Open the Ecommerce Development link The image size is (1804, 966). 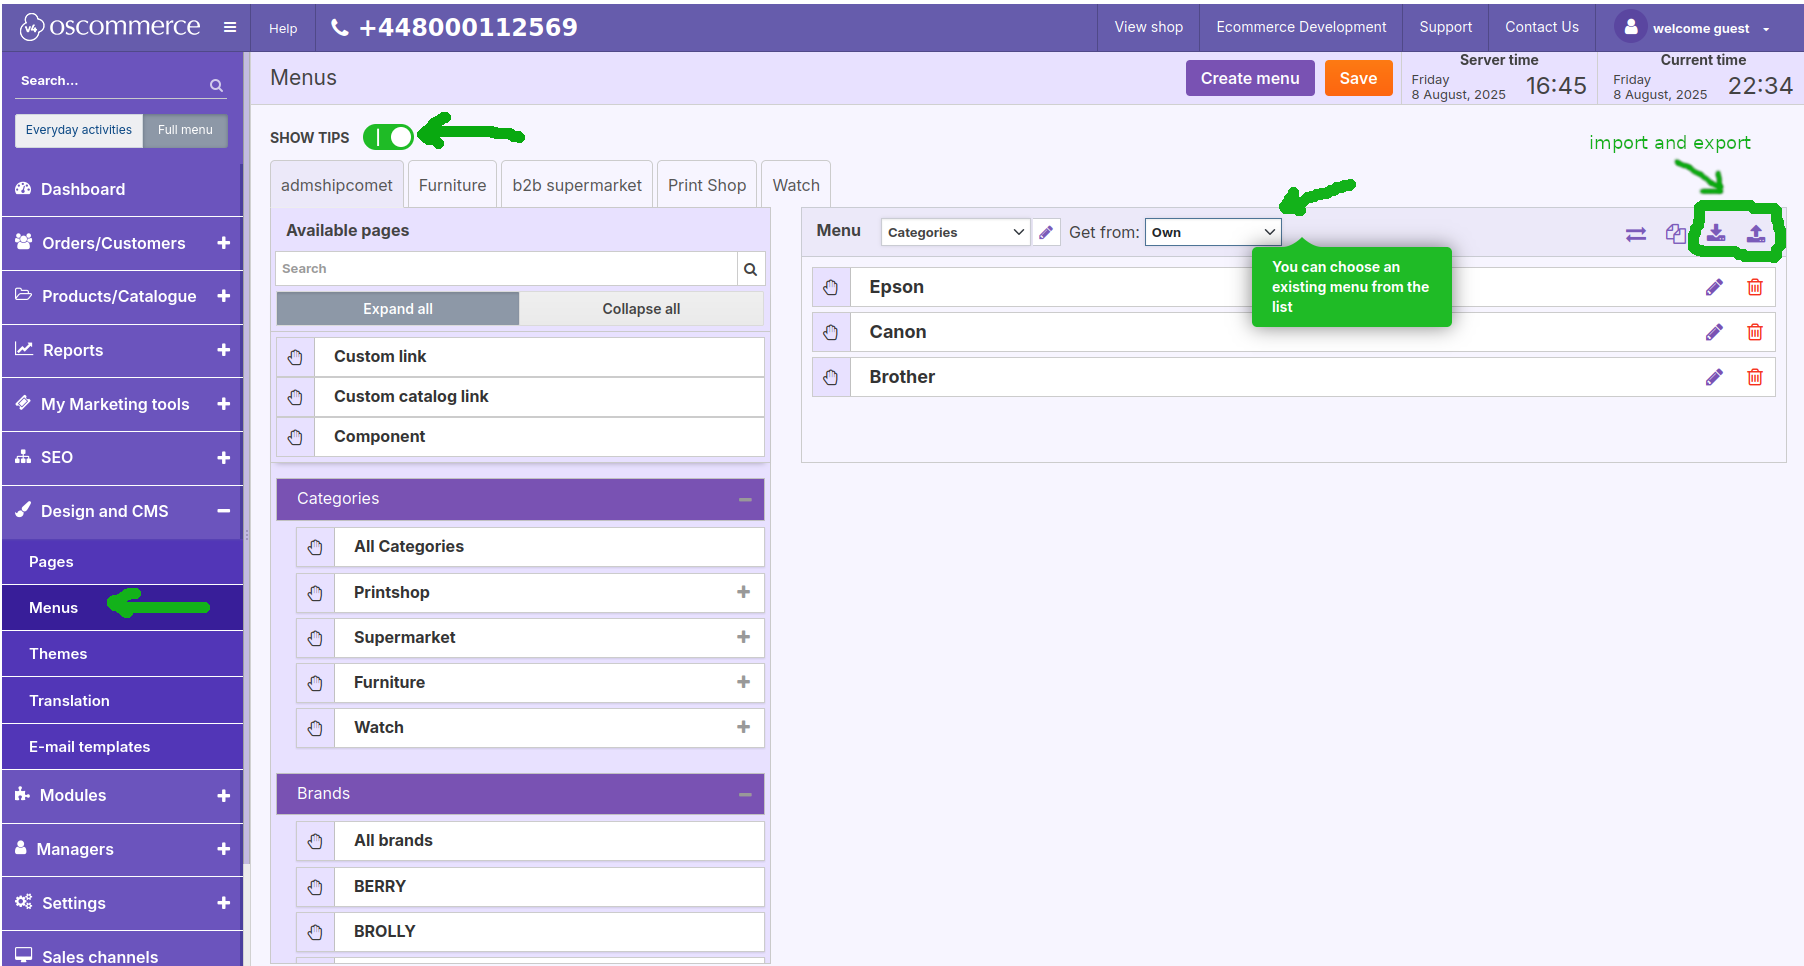click(x=1301, y=27)
